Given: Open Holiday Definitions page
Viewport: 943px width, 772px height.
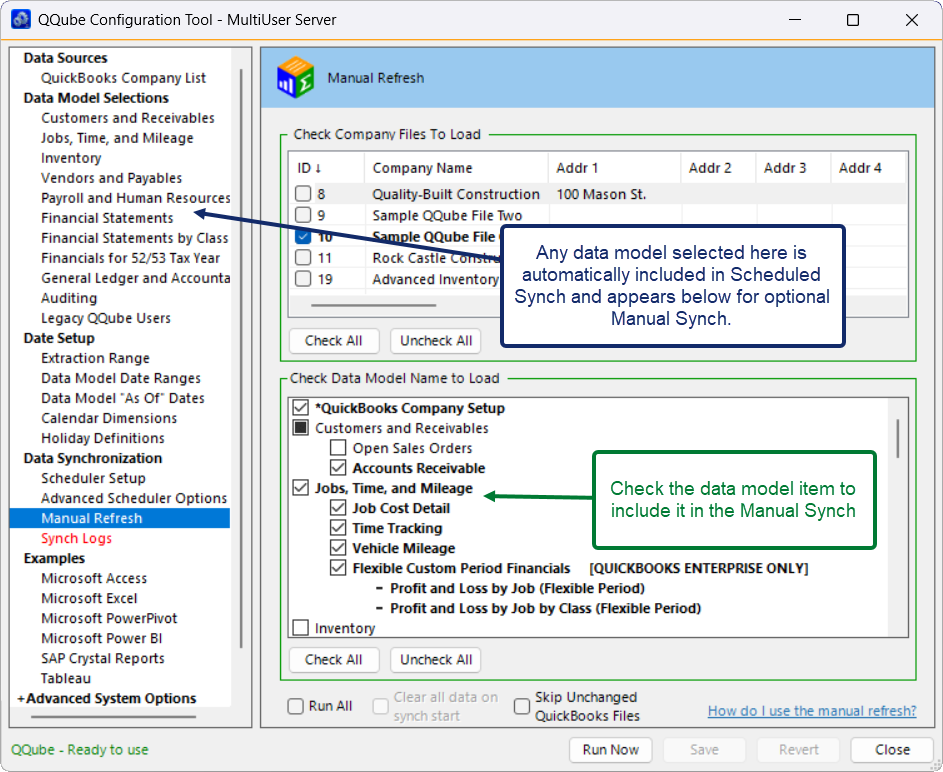Looking at the screenshot, I should pyautogui.click(x=103, y=438).
